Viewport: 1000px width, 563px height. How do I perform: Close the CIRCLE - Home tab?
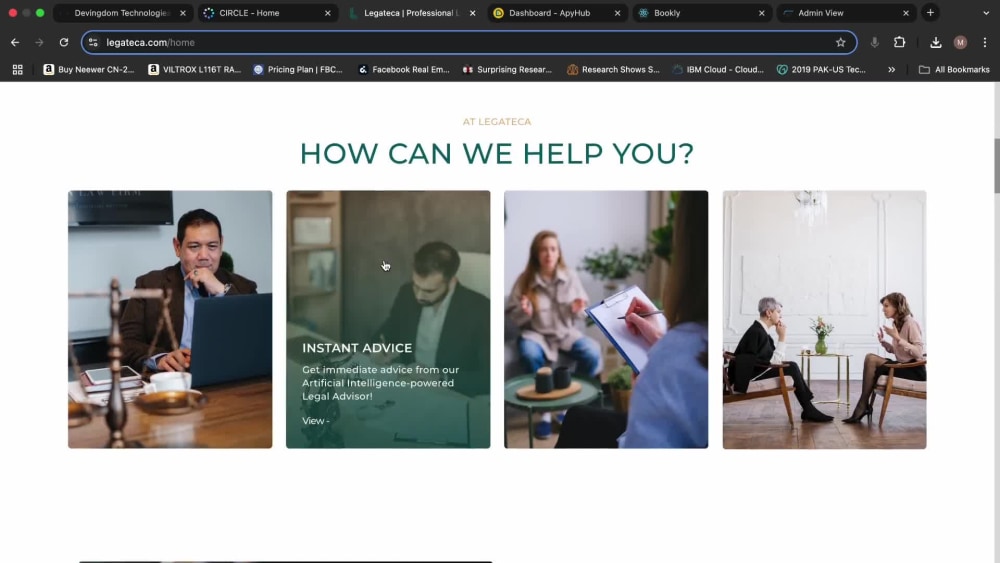pyautogui.click(x=327, y=13)
